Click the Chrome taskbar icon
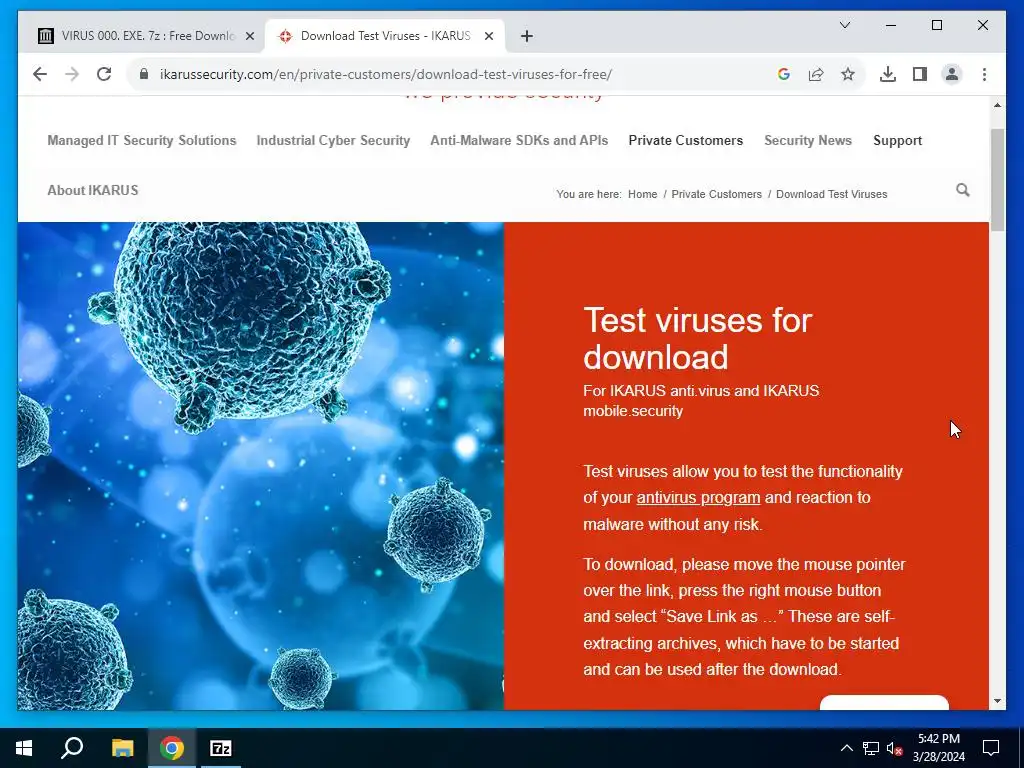Screen dimensions: 1024x768 172,748
